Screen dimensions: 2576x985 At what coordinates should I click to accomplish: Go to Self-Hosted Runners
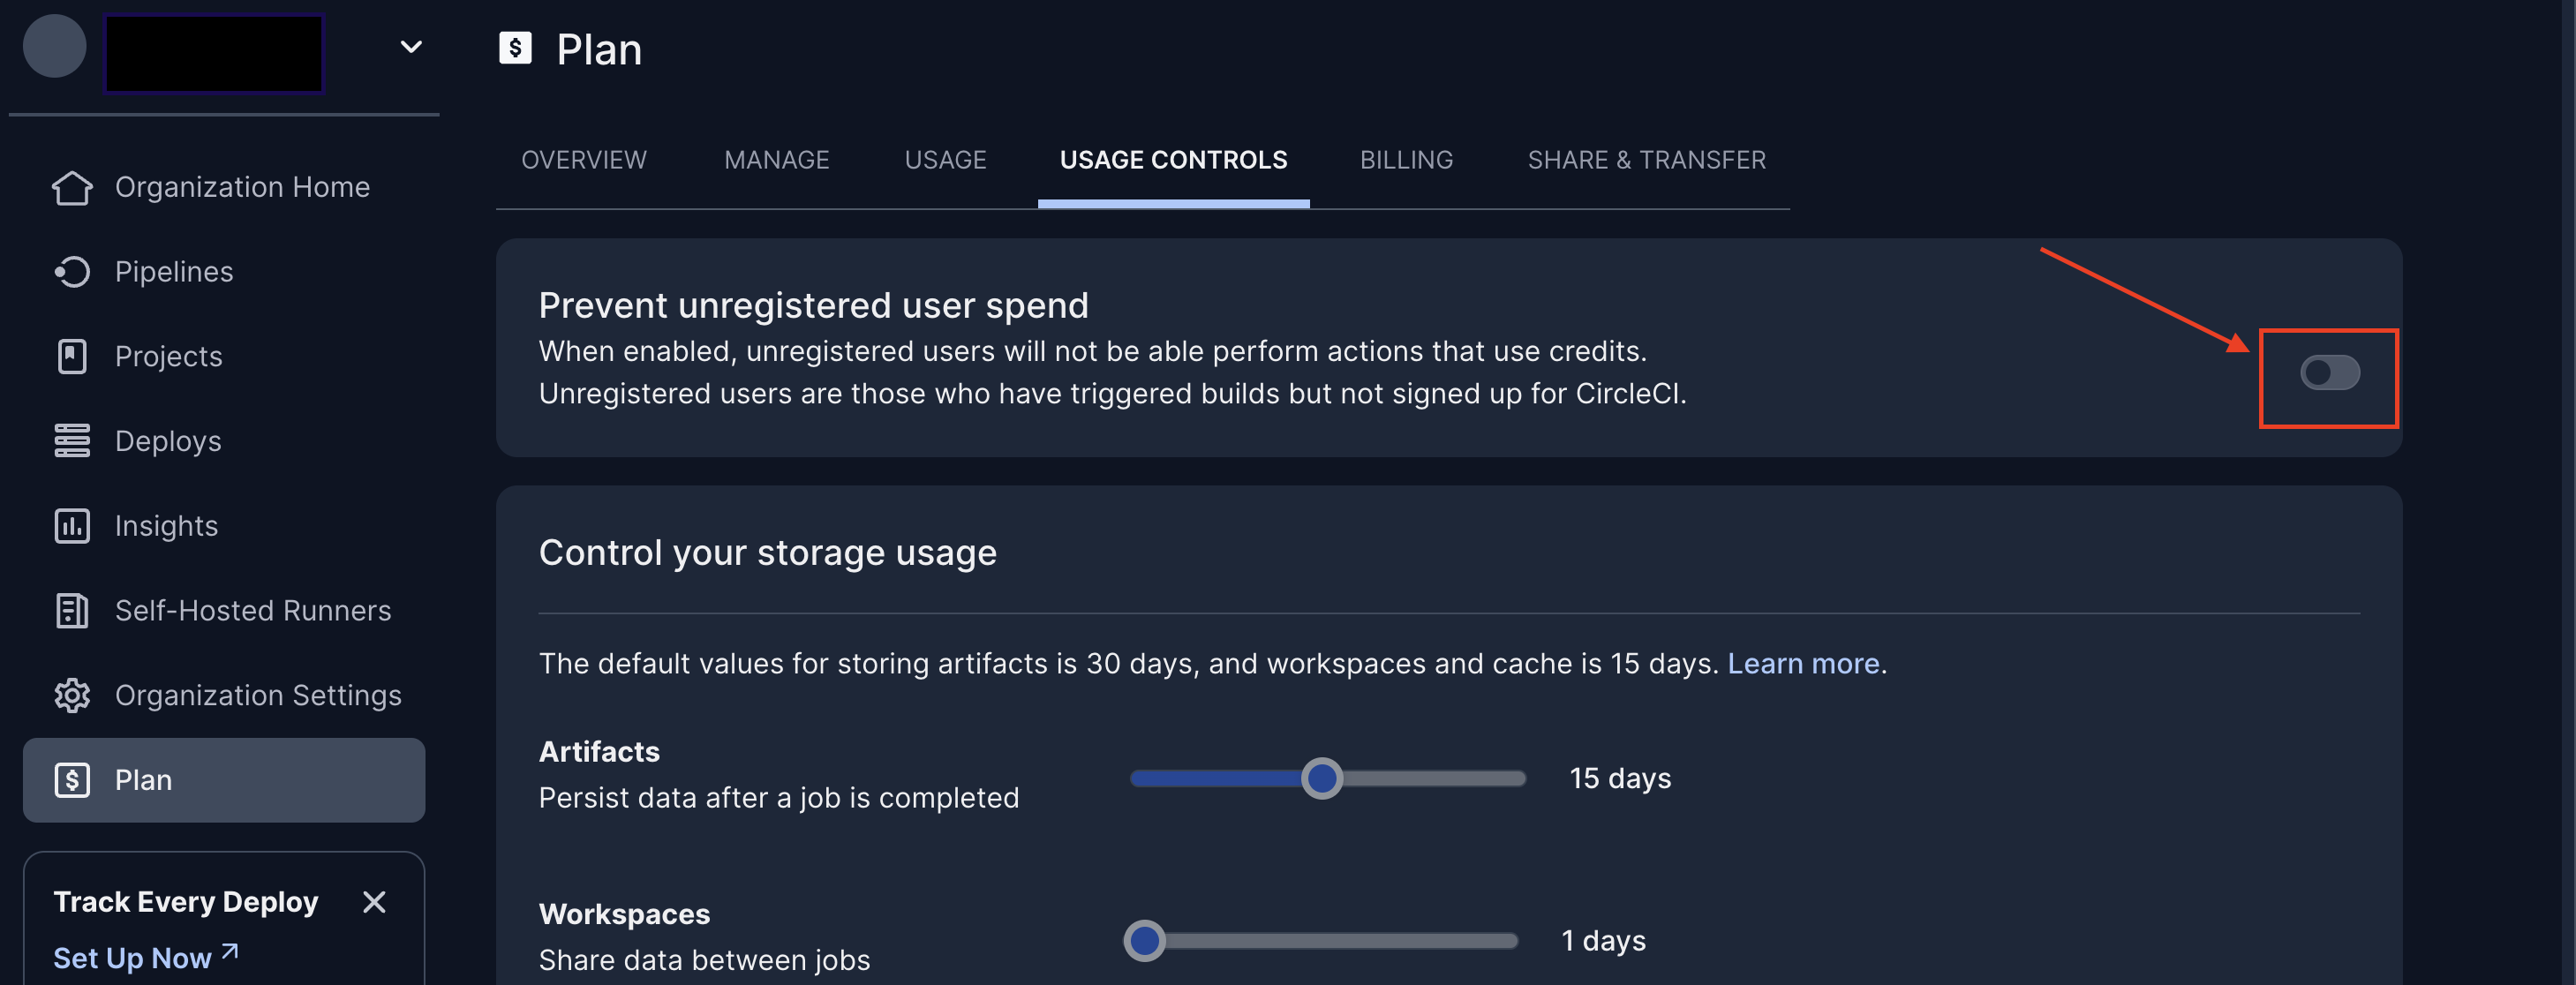pos(224,611)
